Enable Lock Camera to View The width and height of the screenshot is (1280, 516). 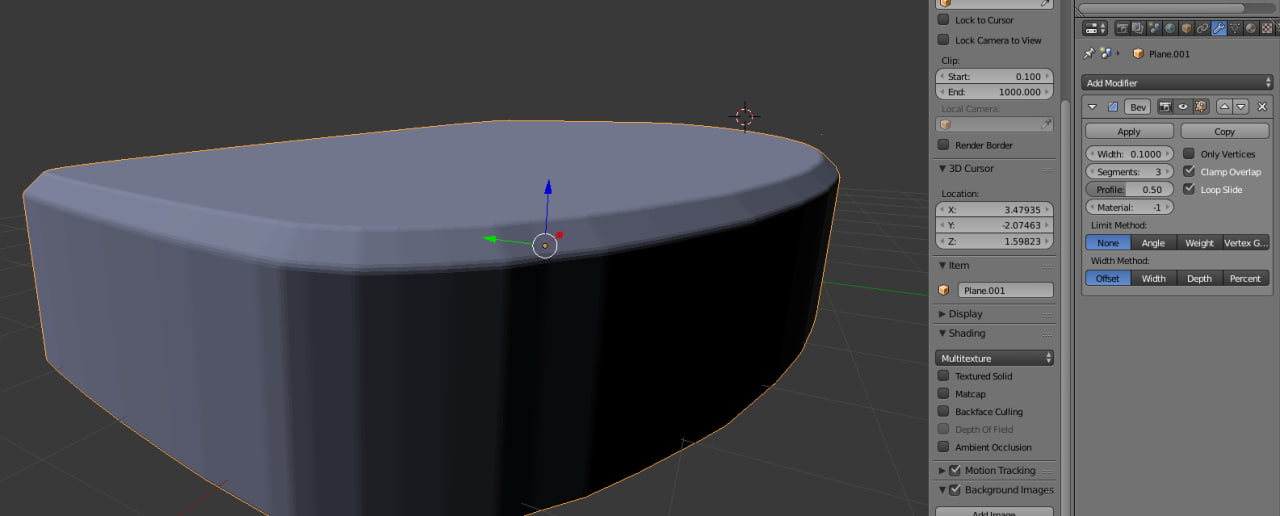(943, 40)
